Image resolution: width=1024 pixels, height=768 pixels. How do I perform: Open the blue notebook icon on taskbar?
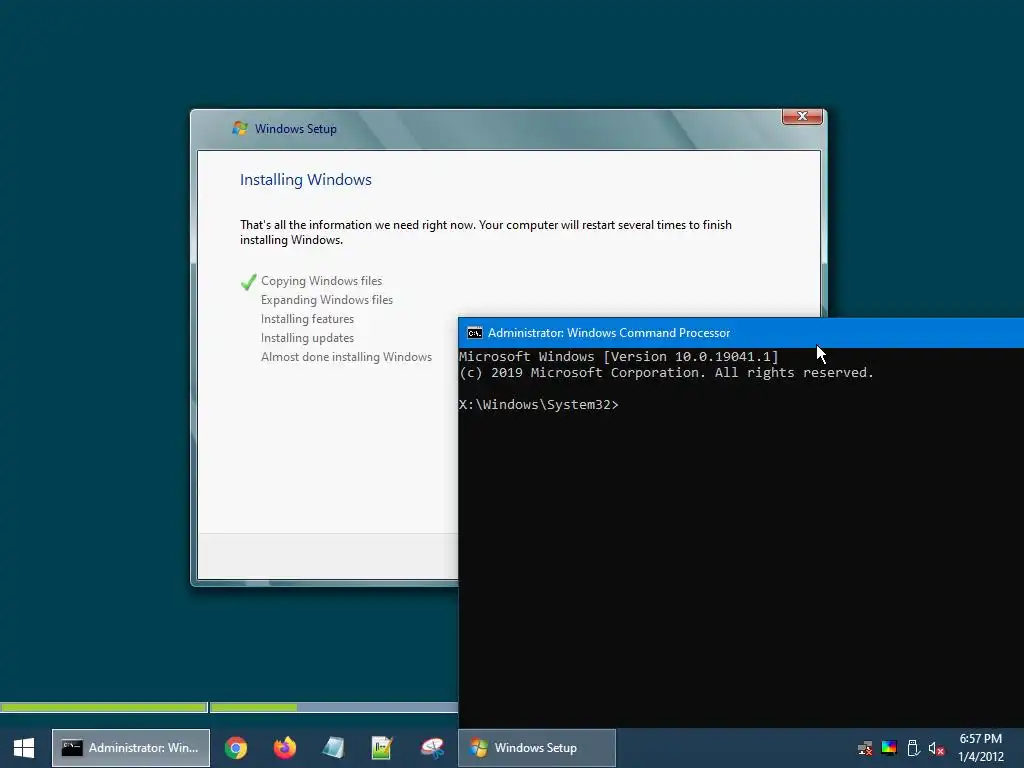[x=333, y=748]
